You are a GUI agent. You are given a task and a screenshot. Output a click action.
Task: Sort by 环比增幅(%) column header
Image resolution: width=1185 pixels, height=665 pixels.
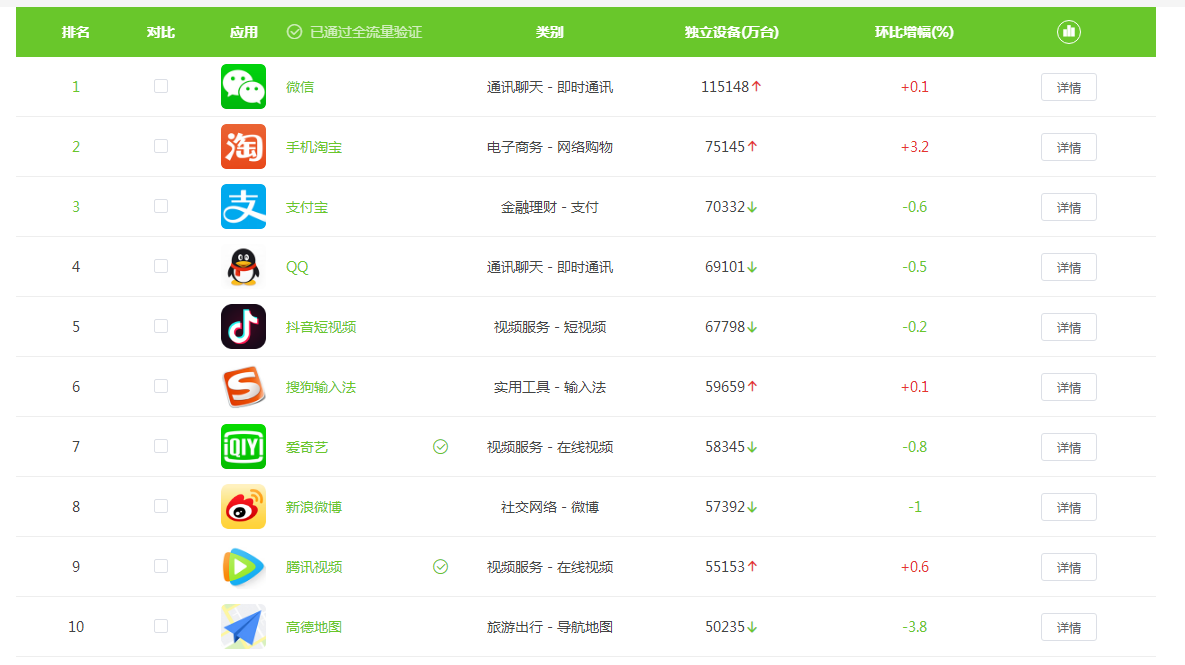tap(914, 32)
